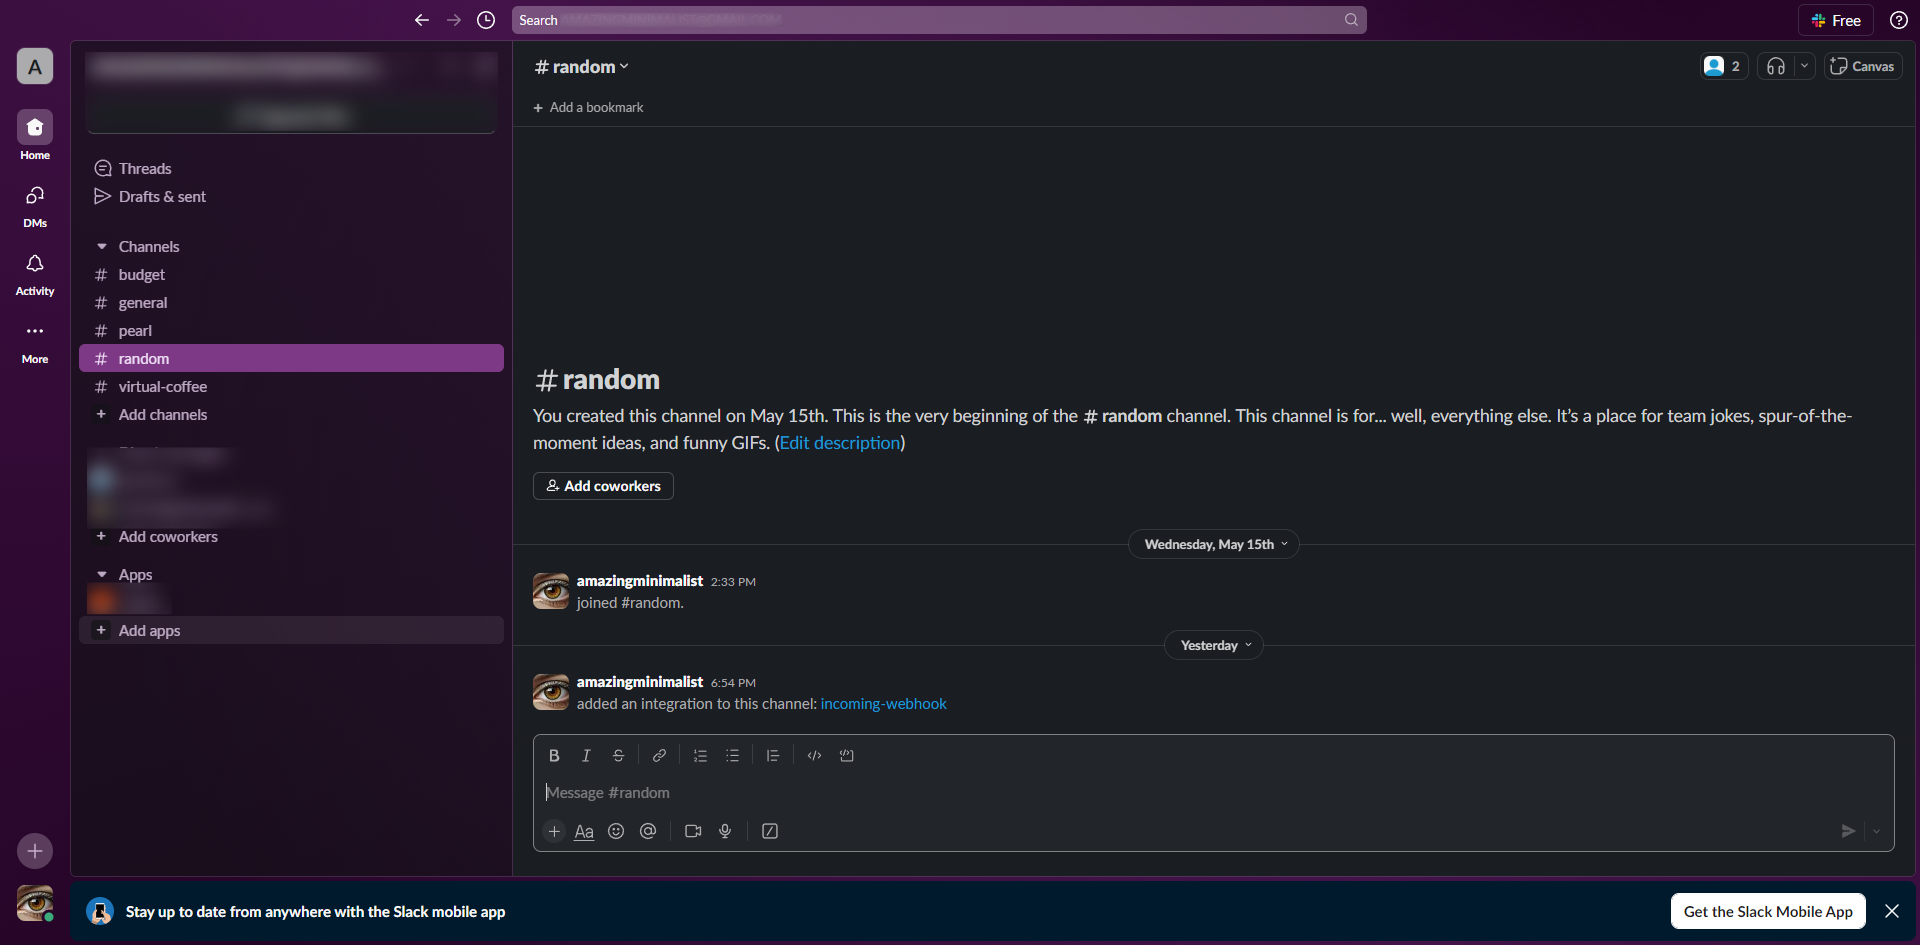Click Add coworkers in the sidebar
Screen dimensions: 1920x945
coord(291,536)
